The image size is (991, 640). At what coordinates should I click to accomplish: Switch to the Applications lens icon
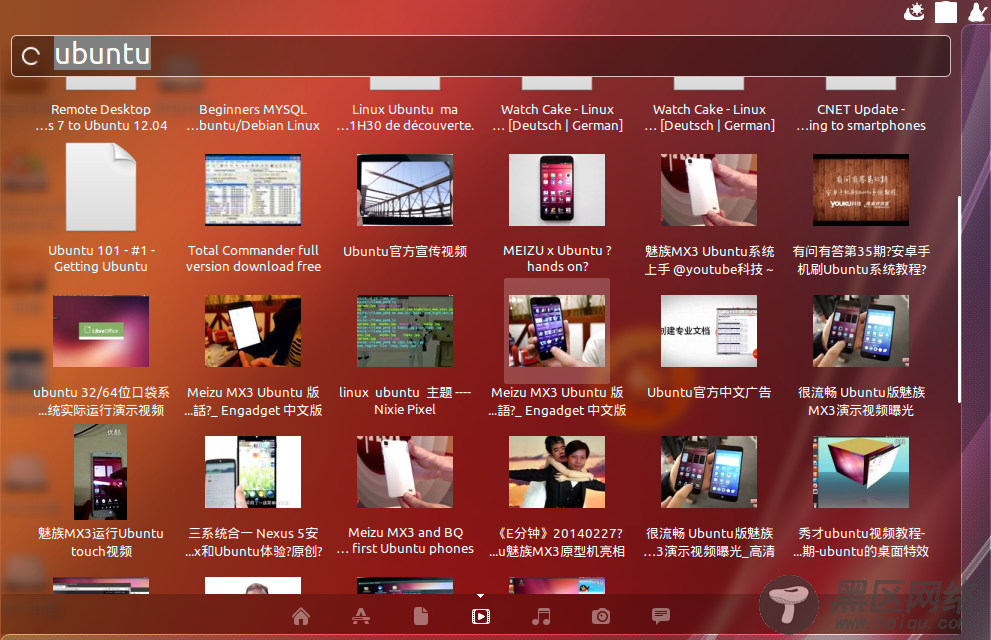361,616
